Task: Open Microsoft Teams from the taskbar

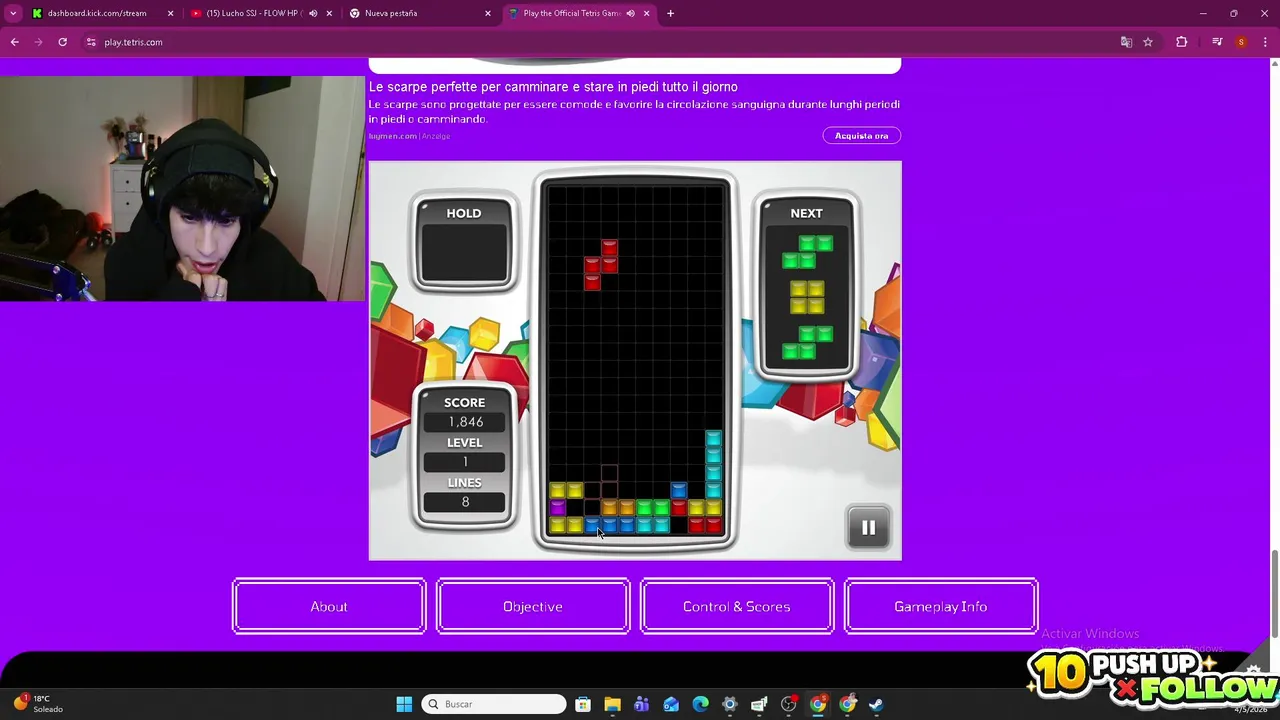Action: [641, 704]
